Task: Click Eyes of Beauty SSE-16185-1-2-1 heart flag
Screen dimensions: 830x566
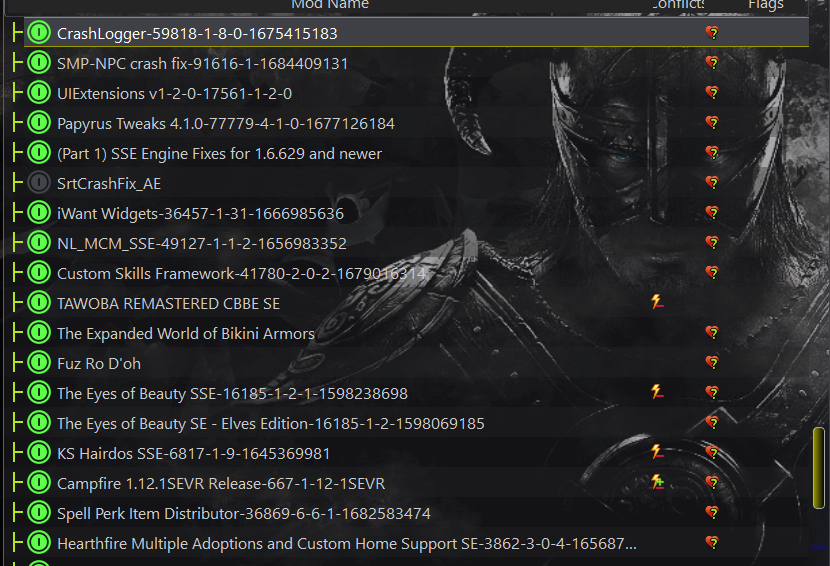Action: point(712,393)
